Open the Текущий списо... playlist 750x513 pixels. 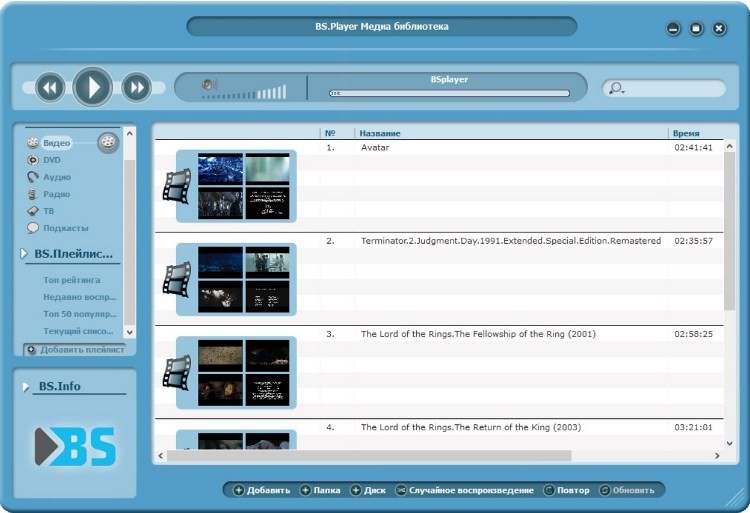pyautogui.click(x=78, y=331)
